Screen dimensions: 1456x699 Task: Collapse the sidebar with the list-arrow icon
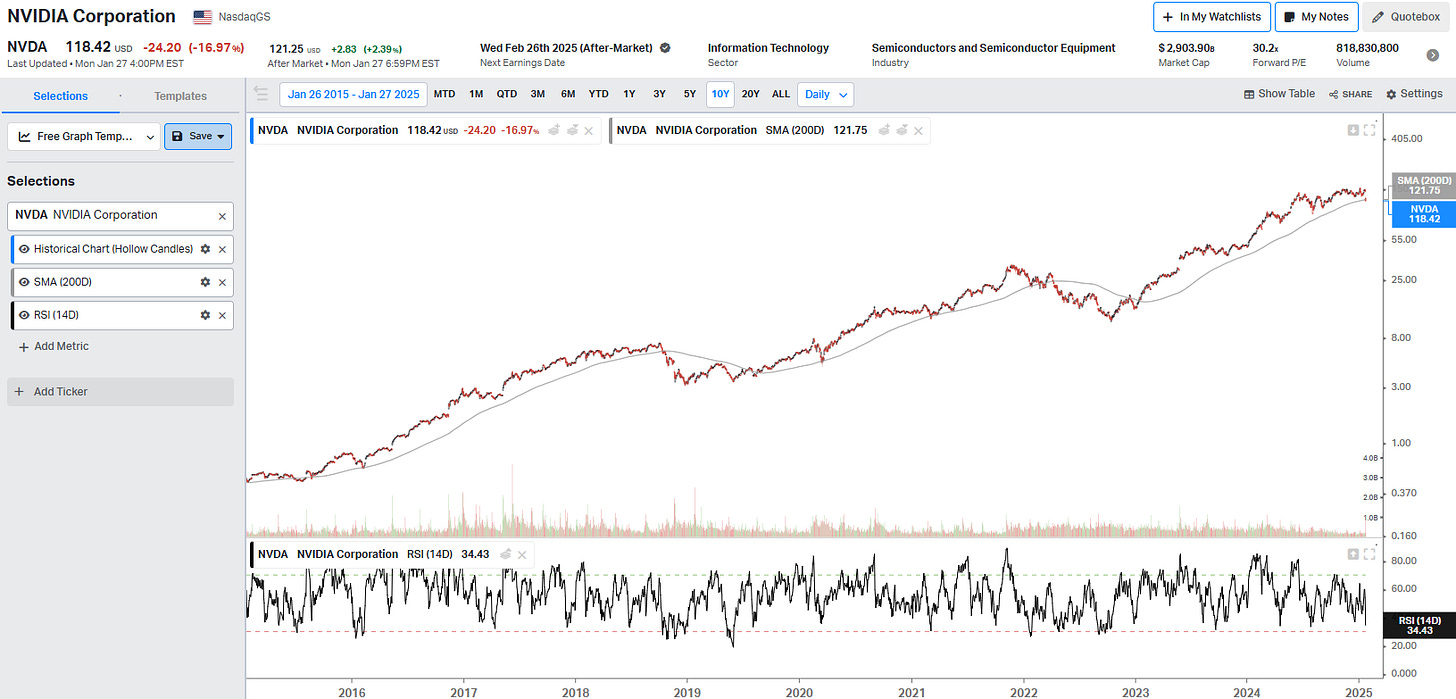coord(261,94)
